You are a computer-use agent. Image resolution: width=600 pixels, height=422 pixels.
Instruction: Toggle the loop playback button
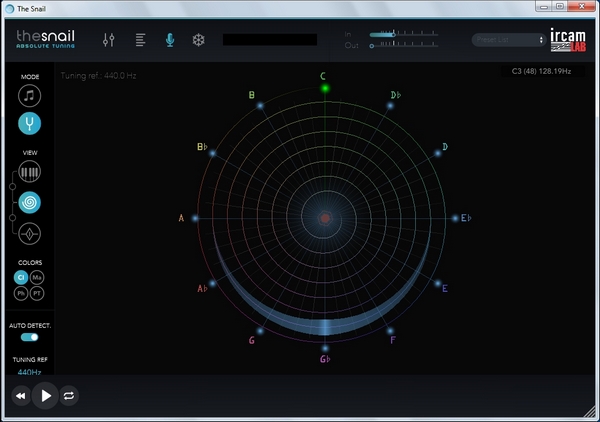[69, 396]
